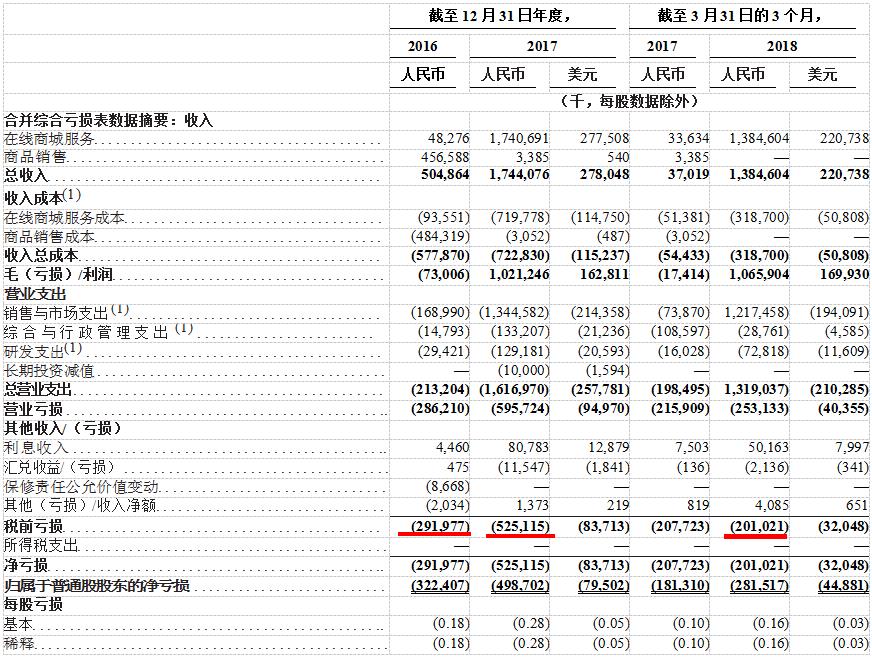The image size is (872, 658).
Task: Click the "收入总成本" row label
Action: click(41, 255)
